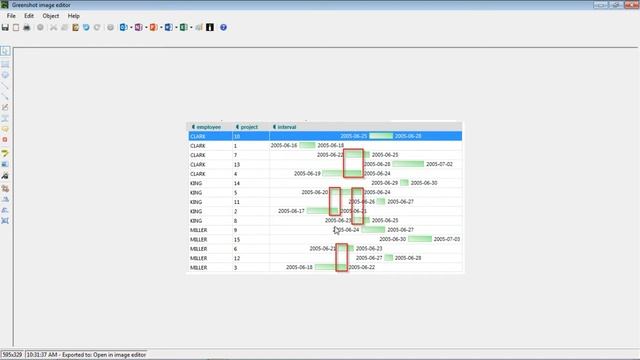This screenshot has height=360, width=640.
Task: Click date '2005-07-02' in the table
Action: [439, 164]
